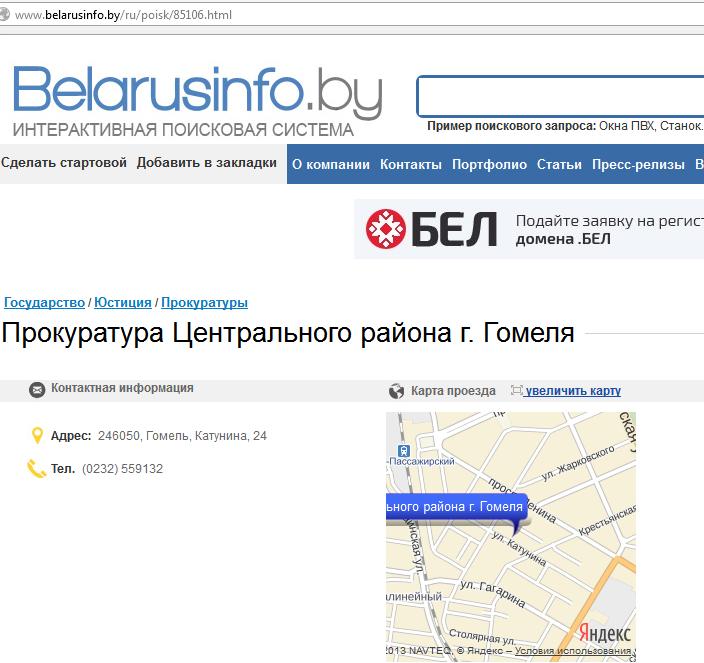Go to the Контакты page

(410, 165)
